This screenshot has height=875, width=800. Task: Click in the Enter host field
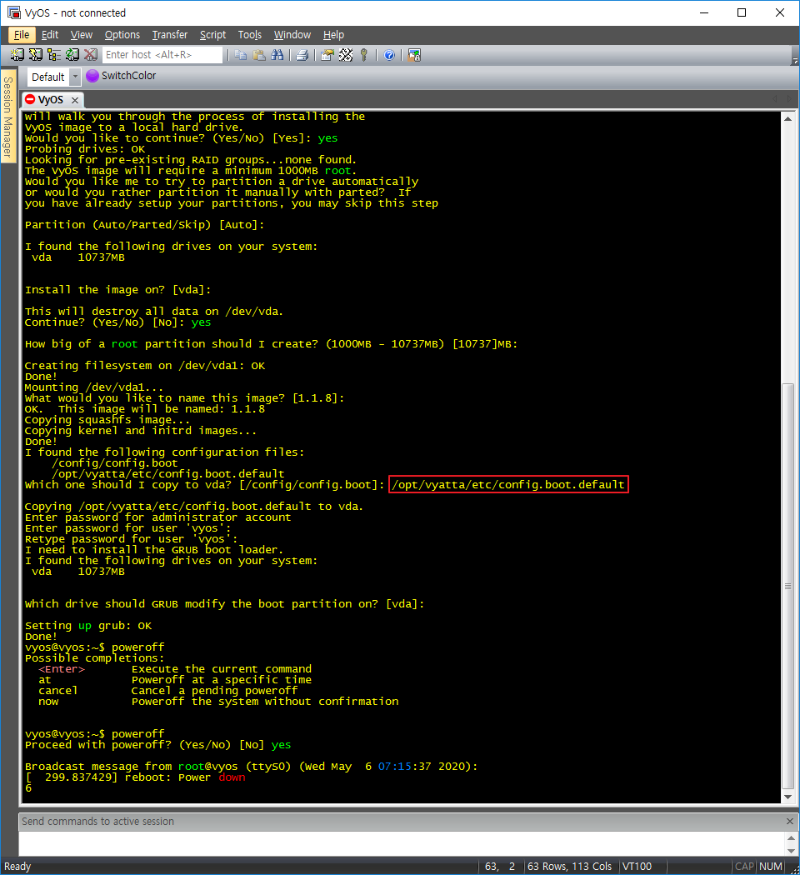tap(162, 55)
